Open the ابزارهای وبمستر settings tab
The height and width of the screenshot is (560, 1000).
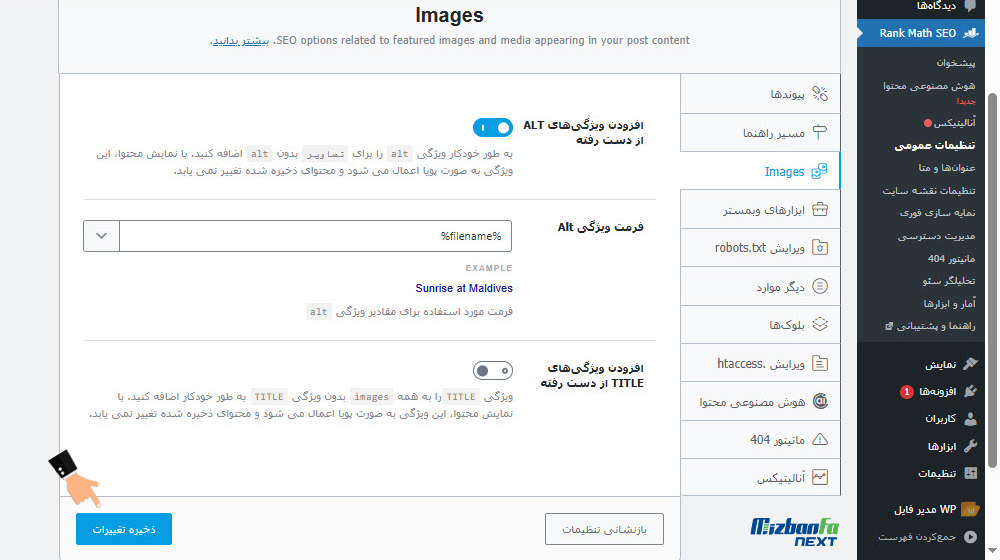coord(760,209)
